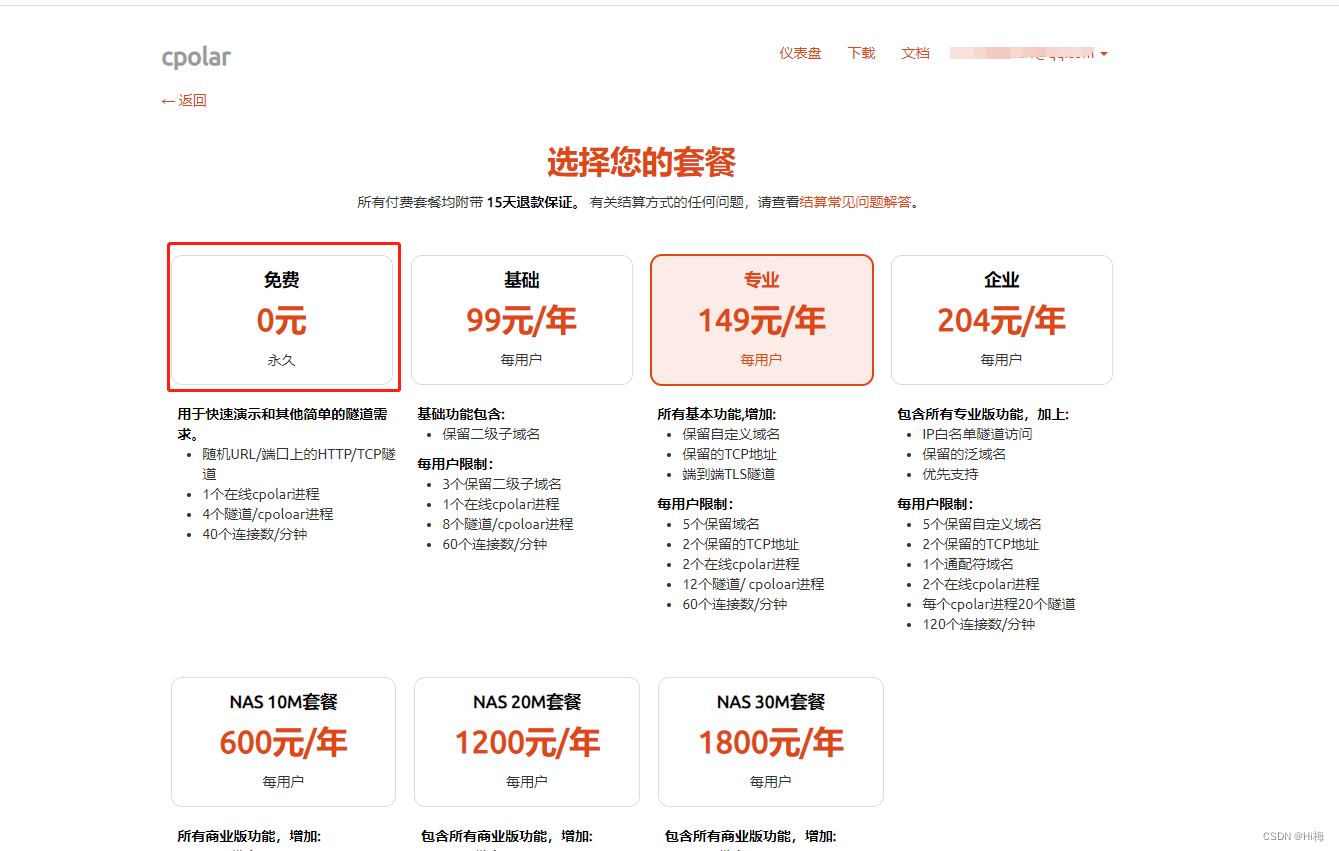Click 每个cpolar进程20个隧道 list item
This screenshot has width=1339, height=851.
(999, 604)
